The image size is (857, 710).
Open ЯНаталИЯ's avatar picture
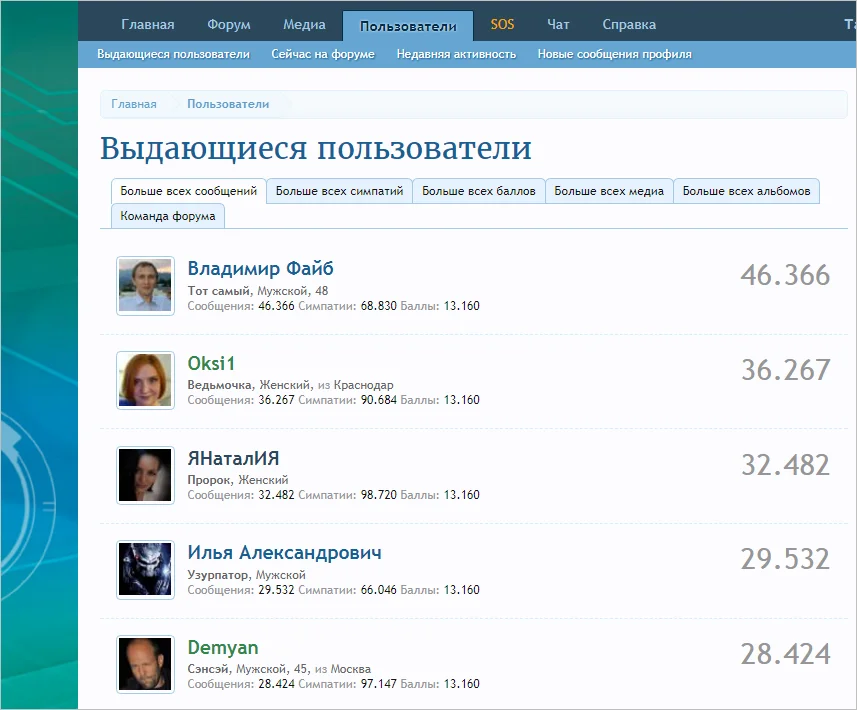click(145, 475)
